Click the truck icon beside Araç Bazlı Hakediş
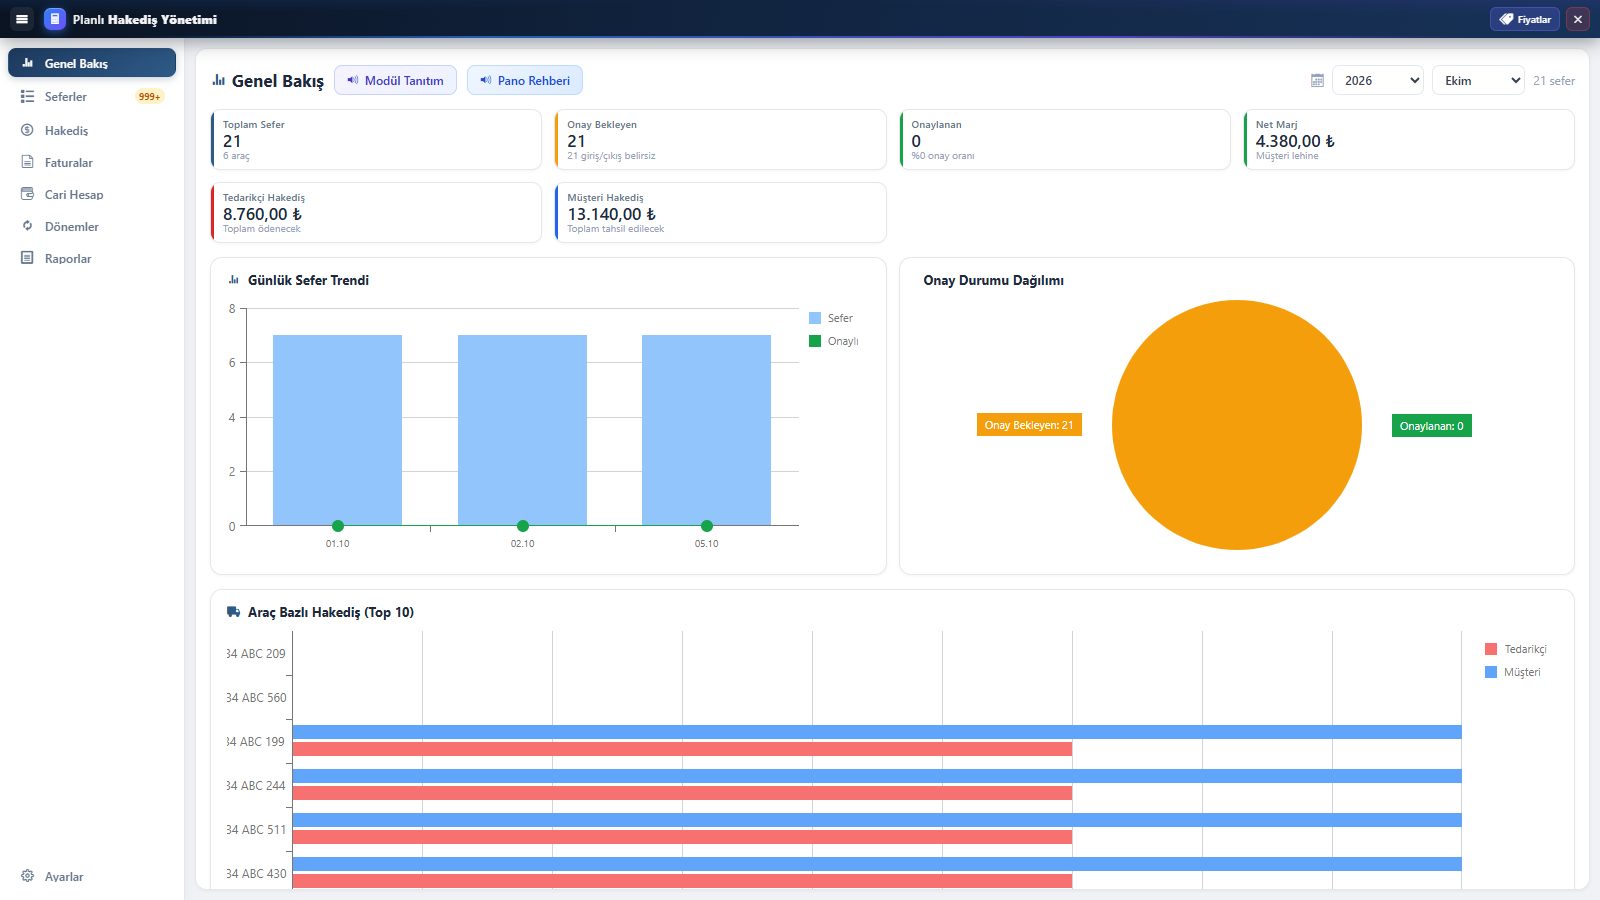 (234, 612)
